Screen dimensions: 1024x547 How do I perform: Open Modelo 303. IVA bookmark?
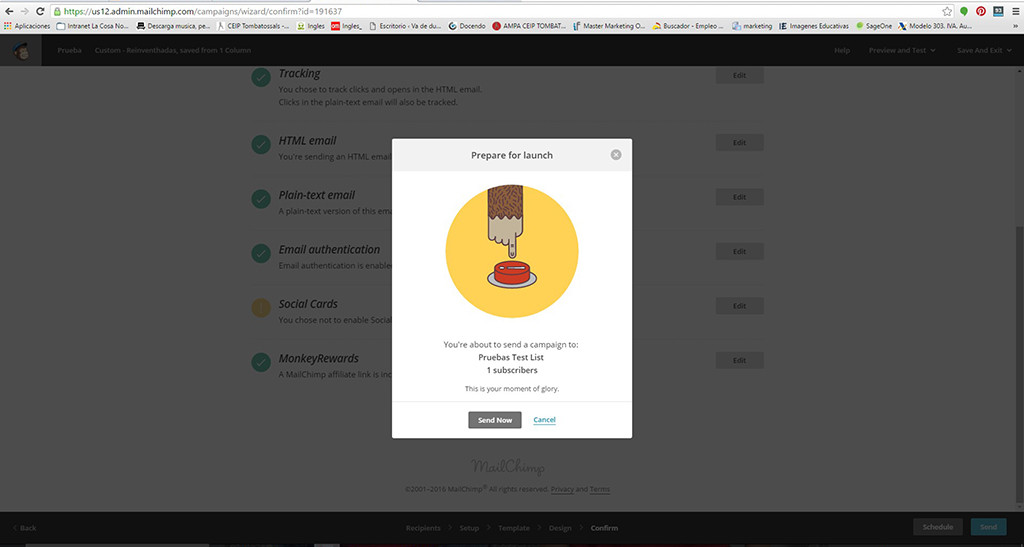click(935, 26)
